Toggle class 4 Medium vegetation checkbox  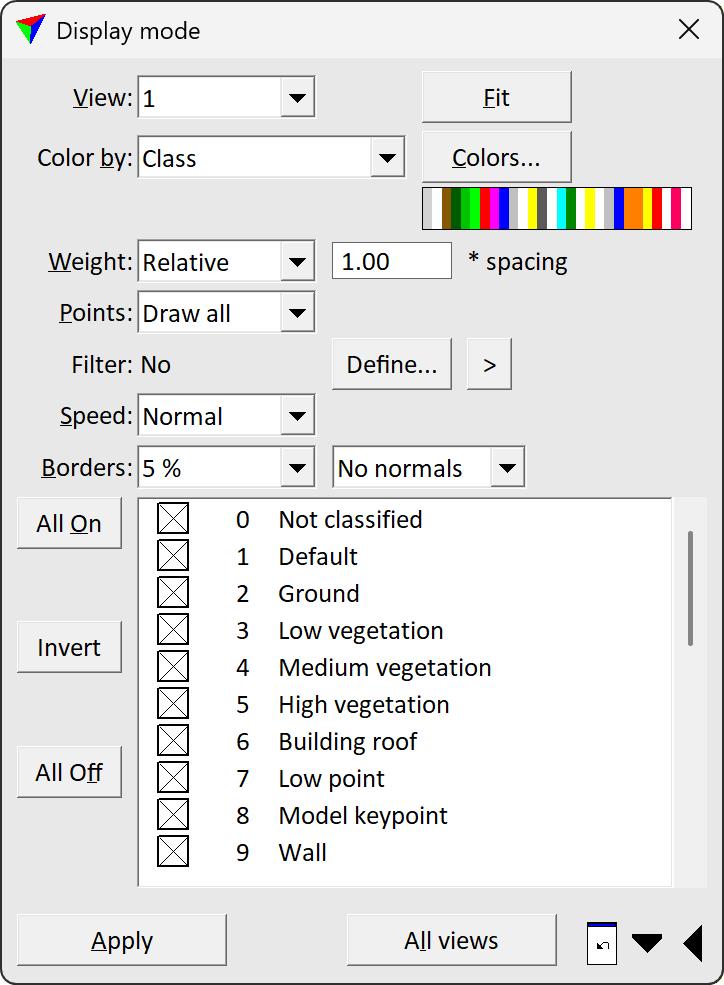pyautogui.click(x=173, y=667)
